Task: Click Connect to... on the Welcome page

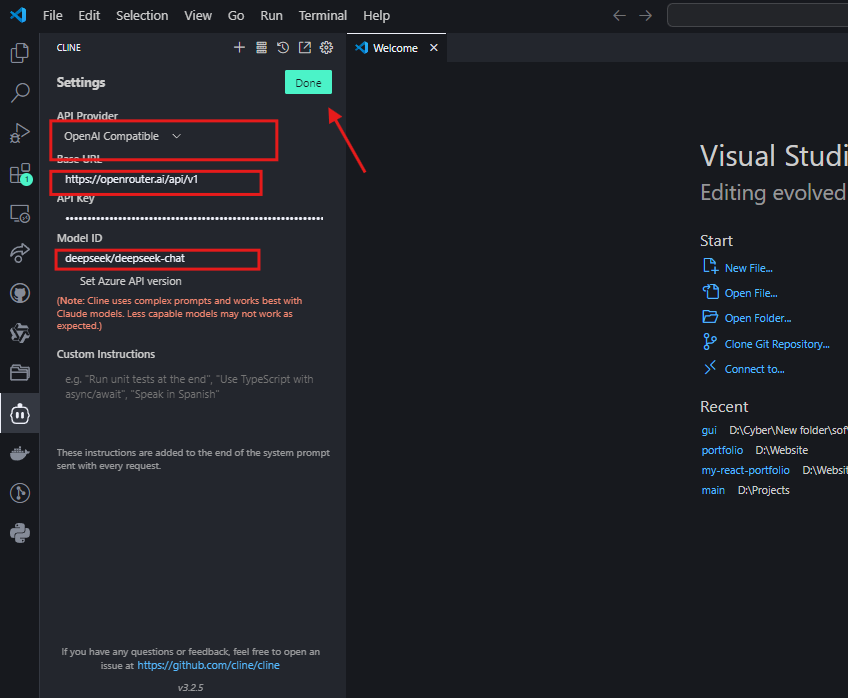Action: pyautogui.click(x=754, y=369)
